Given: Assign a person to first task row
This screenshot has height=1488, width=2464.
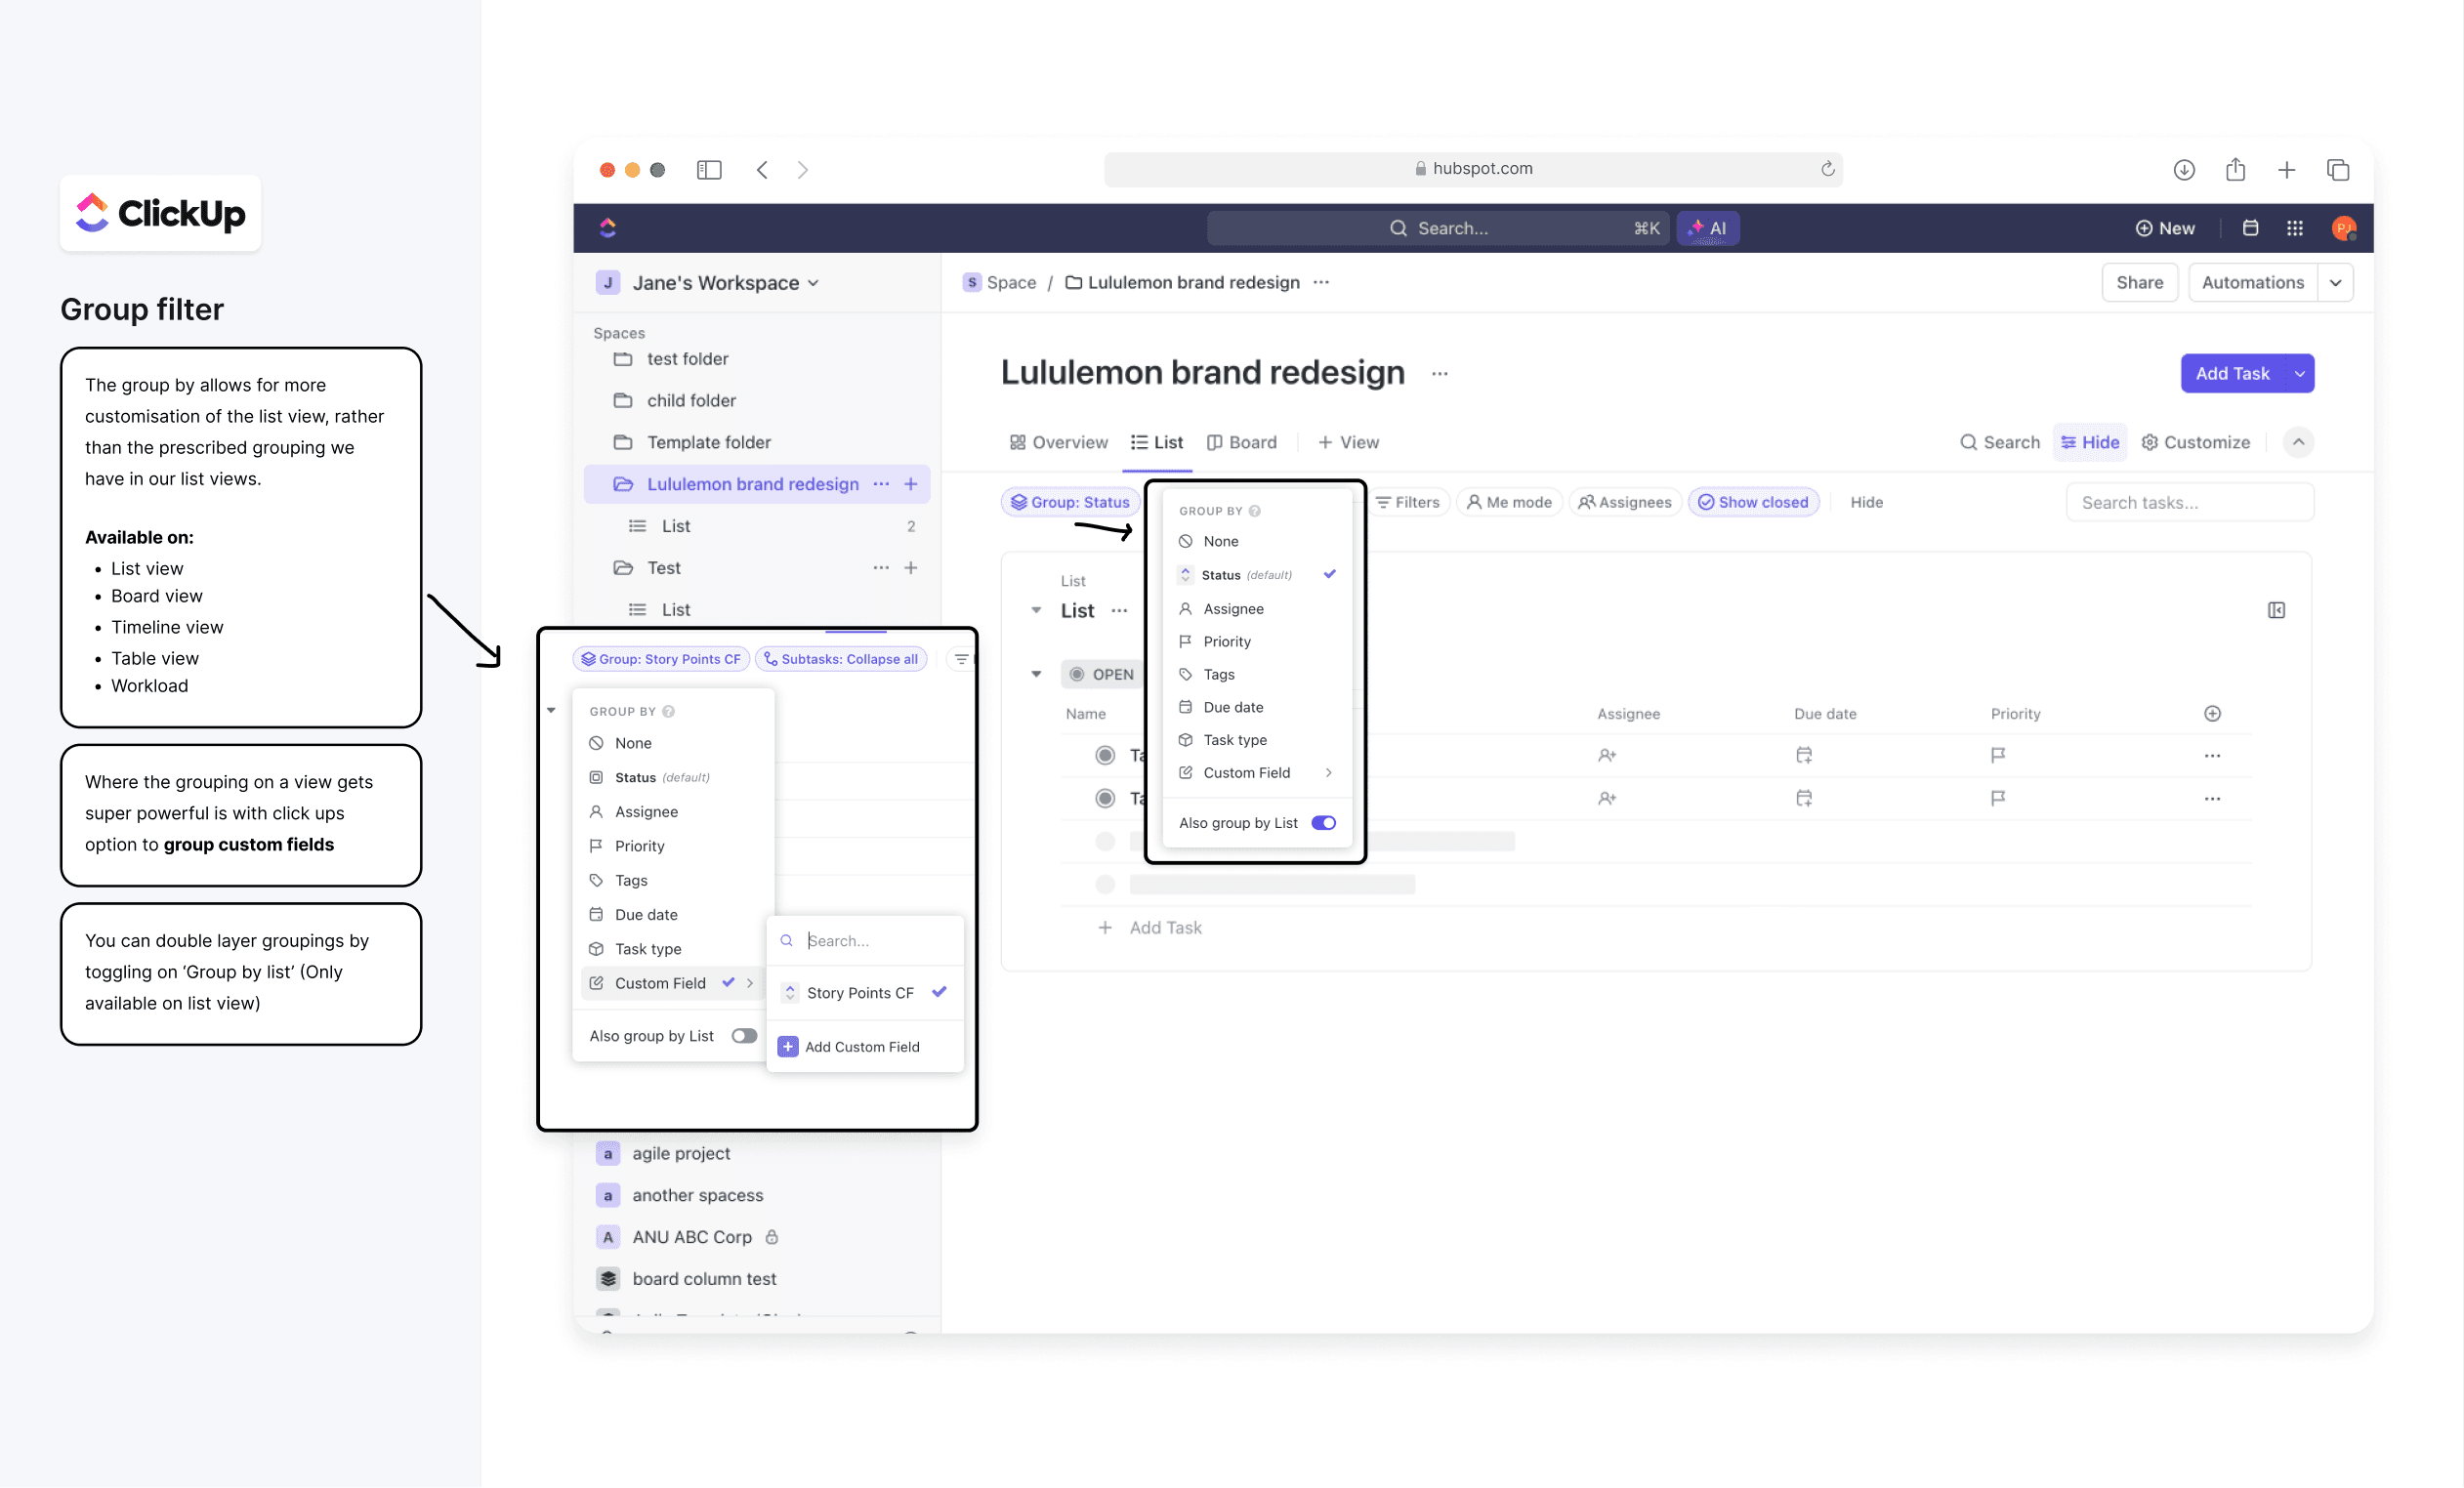Looking at the screenshot, I should [x=1607, y=756].
